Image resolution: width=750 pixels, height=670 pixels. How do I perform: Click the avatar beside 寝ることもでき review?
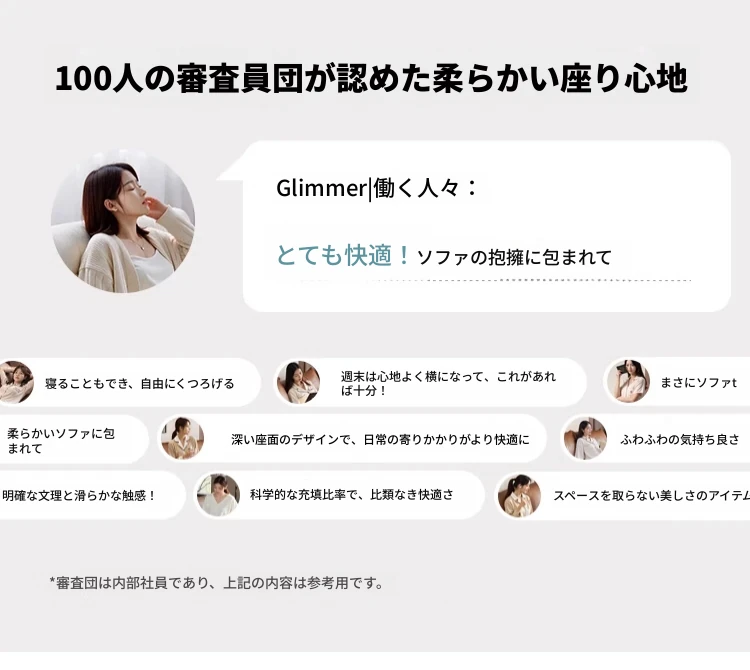[15, 382]
